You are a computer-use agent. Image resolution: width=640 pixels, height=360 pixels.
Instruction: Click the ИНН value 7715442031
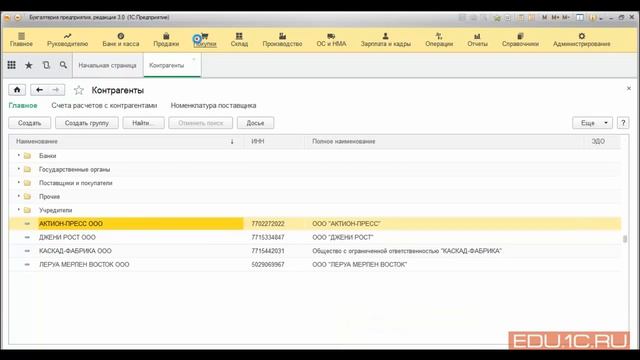268,251
